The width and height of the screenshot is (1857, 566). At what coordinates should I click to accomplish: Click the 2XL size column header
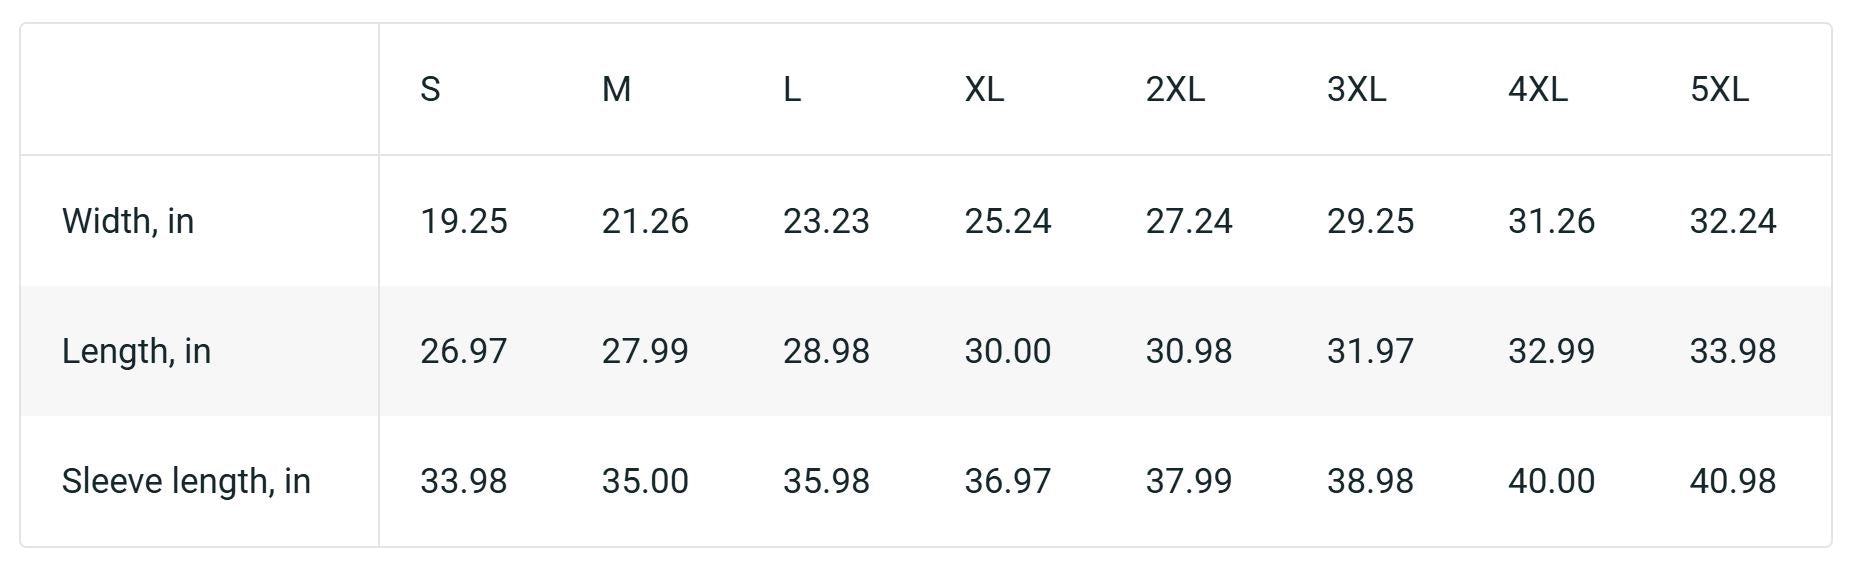1175,90
